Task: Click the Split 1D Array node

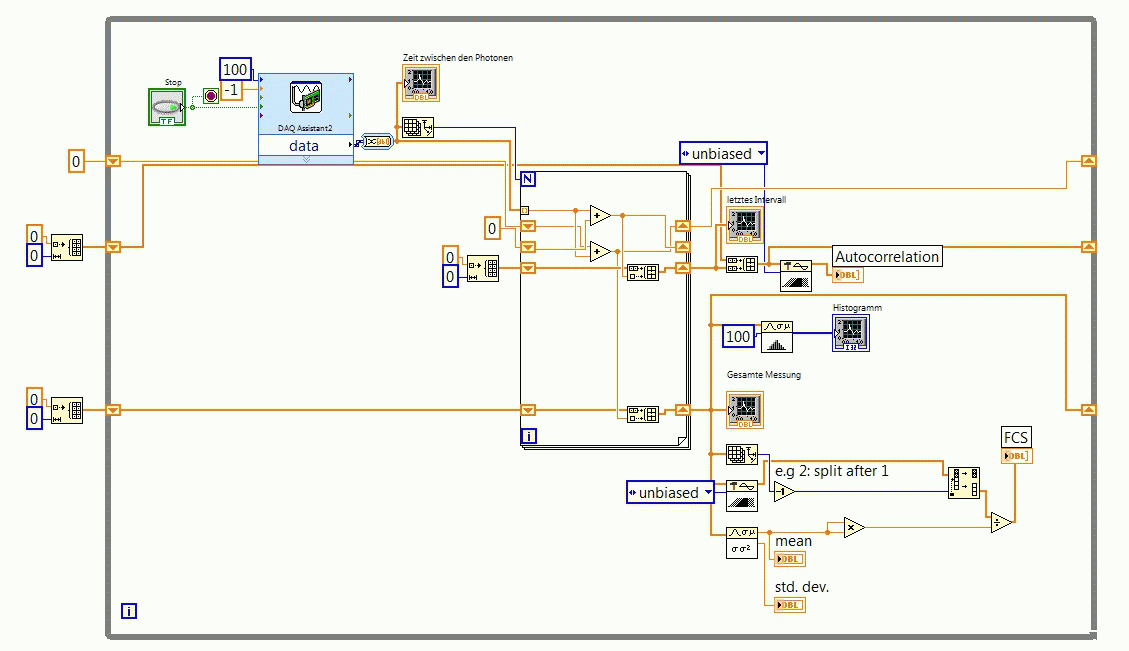Action: (x=963, y=482)
